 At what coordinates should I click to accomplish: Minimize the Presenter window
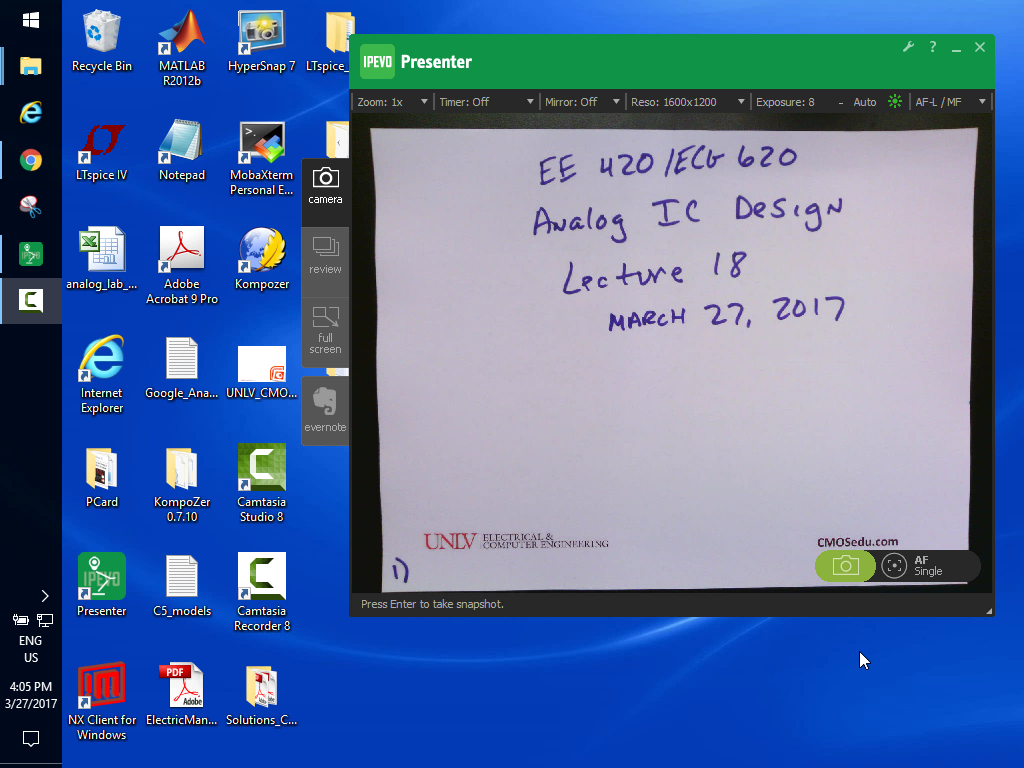(x=956, y=48)
